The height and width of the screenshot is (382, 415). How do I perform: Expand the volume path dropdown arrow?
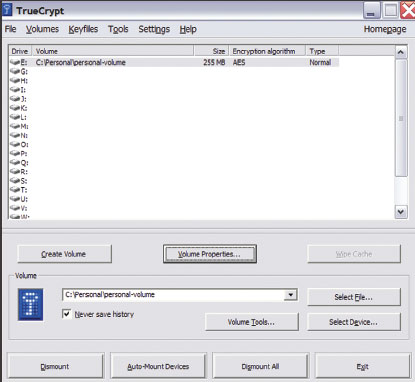pyautogui.click(x=291, y=295)
